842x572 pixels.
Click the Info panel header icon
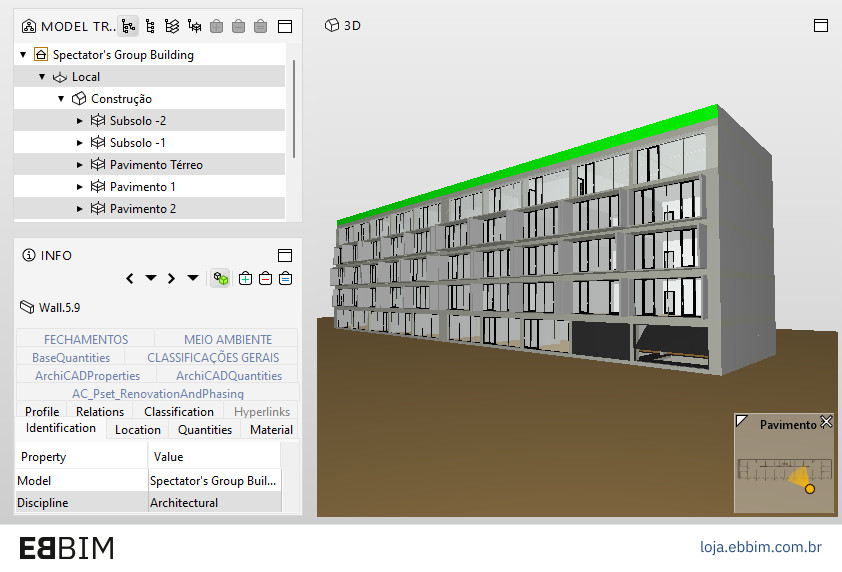(x=28, y=255)
